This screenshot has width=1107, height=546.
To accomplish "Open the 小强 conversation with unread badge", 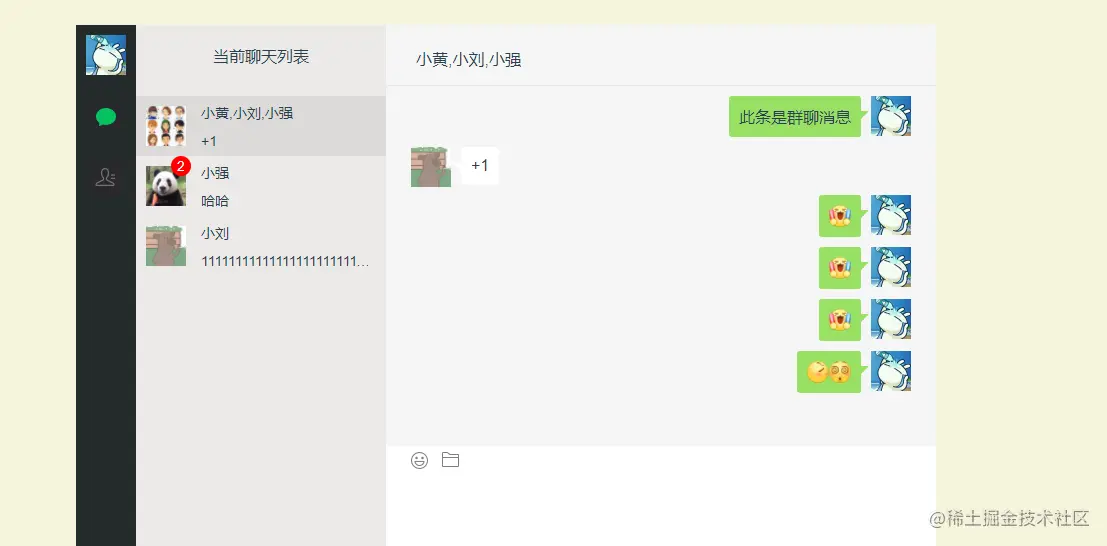I will (261, 186).
